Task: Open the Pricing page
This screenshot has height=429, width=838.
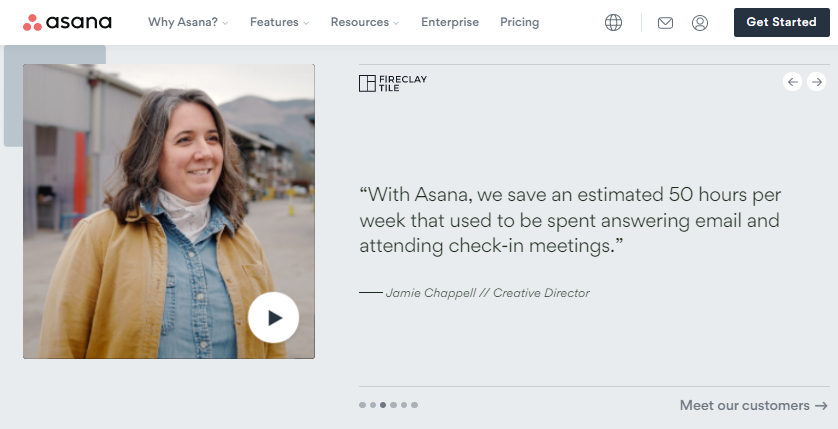Action: (519, 22)
